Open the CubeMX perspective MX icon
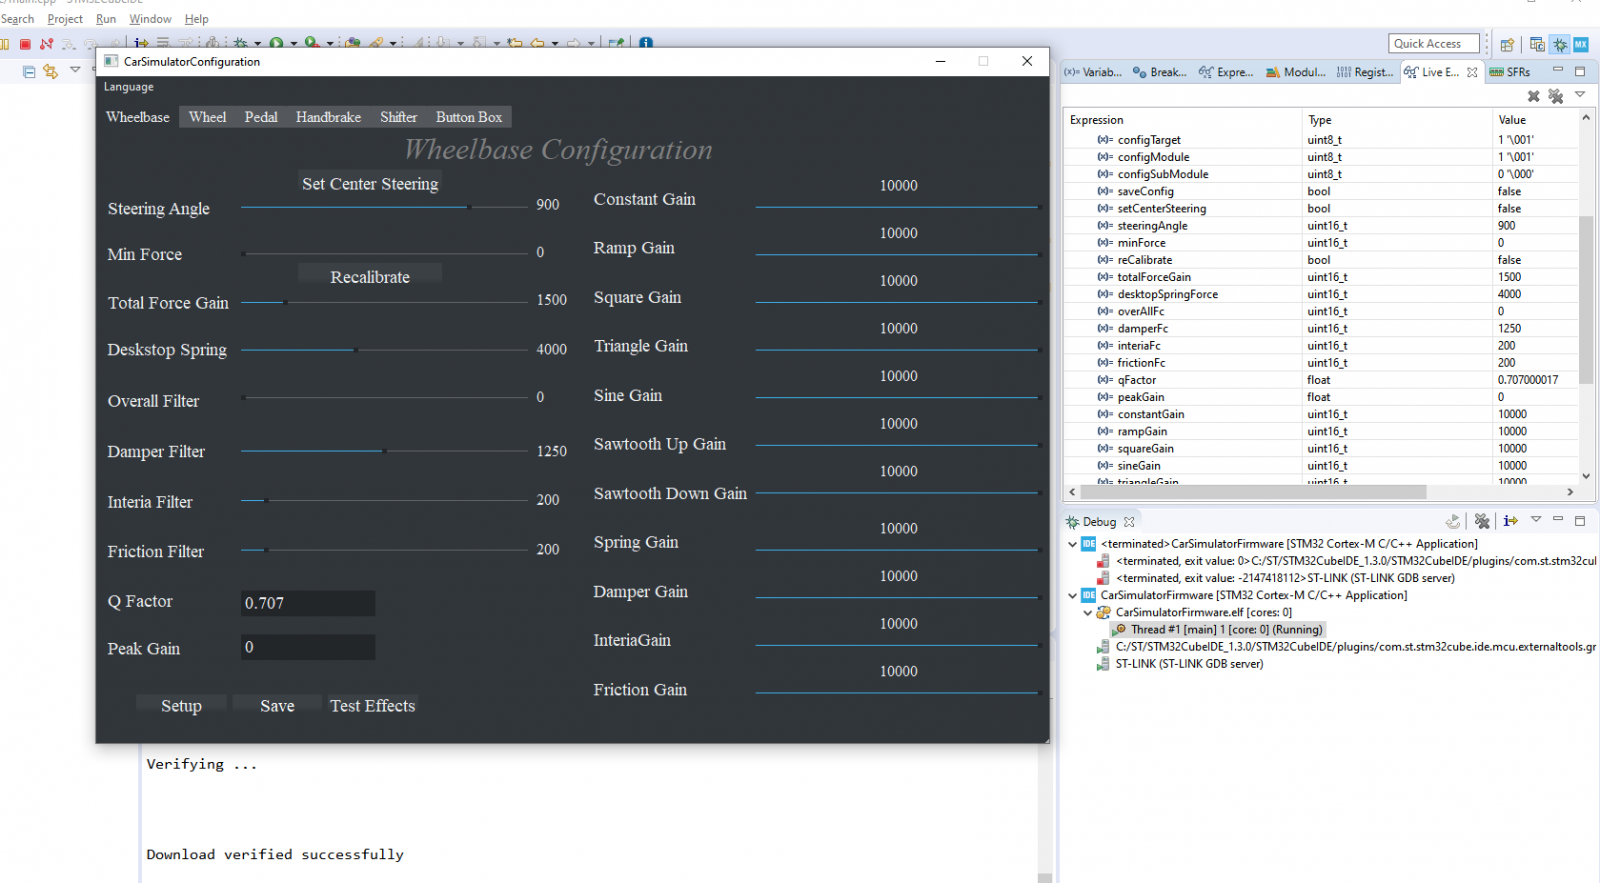Screen dimensions: 1600x883 (1581, 44)
